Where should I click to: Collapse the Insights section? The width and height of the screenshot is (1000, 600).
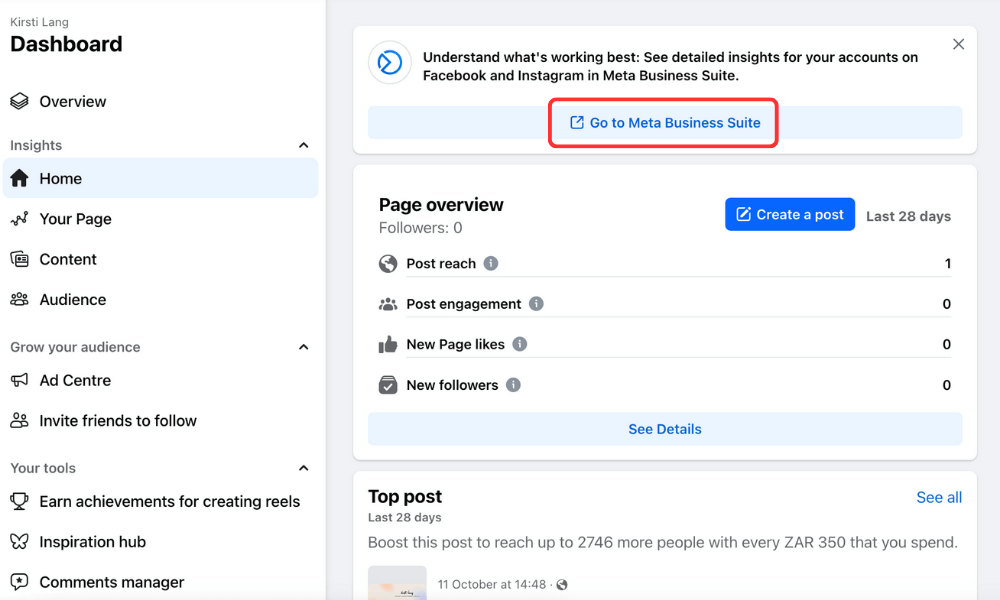(303, 145)
